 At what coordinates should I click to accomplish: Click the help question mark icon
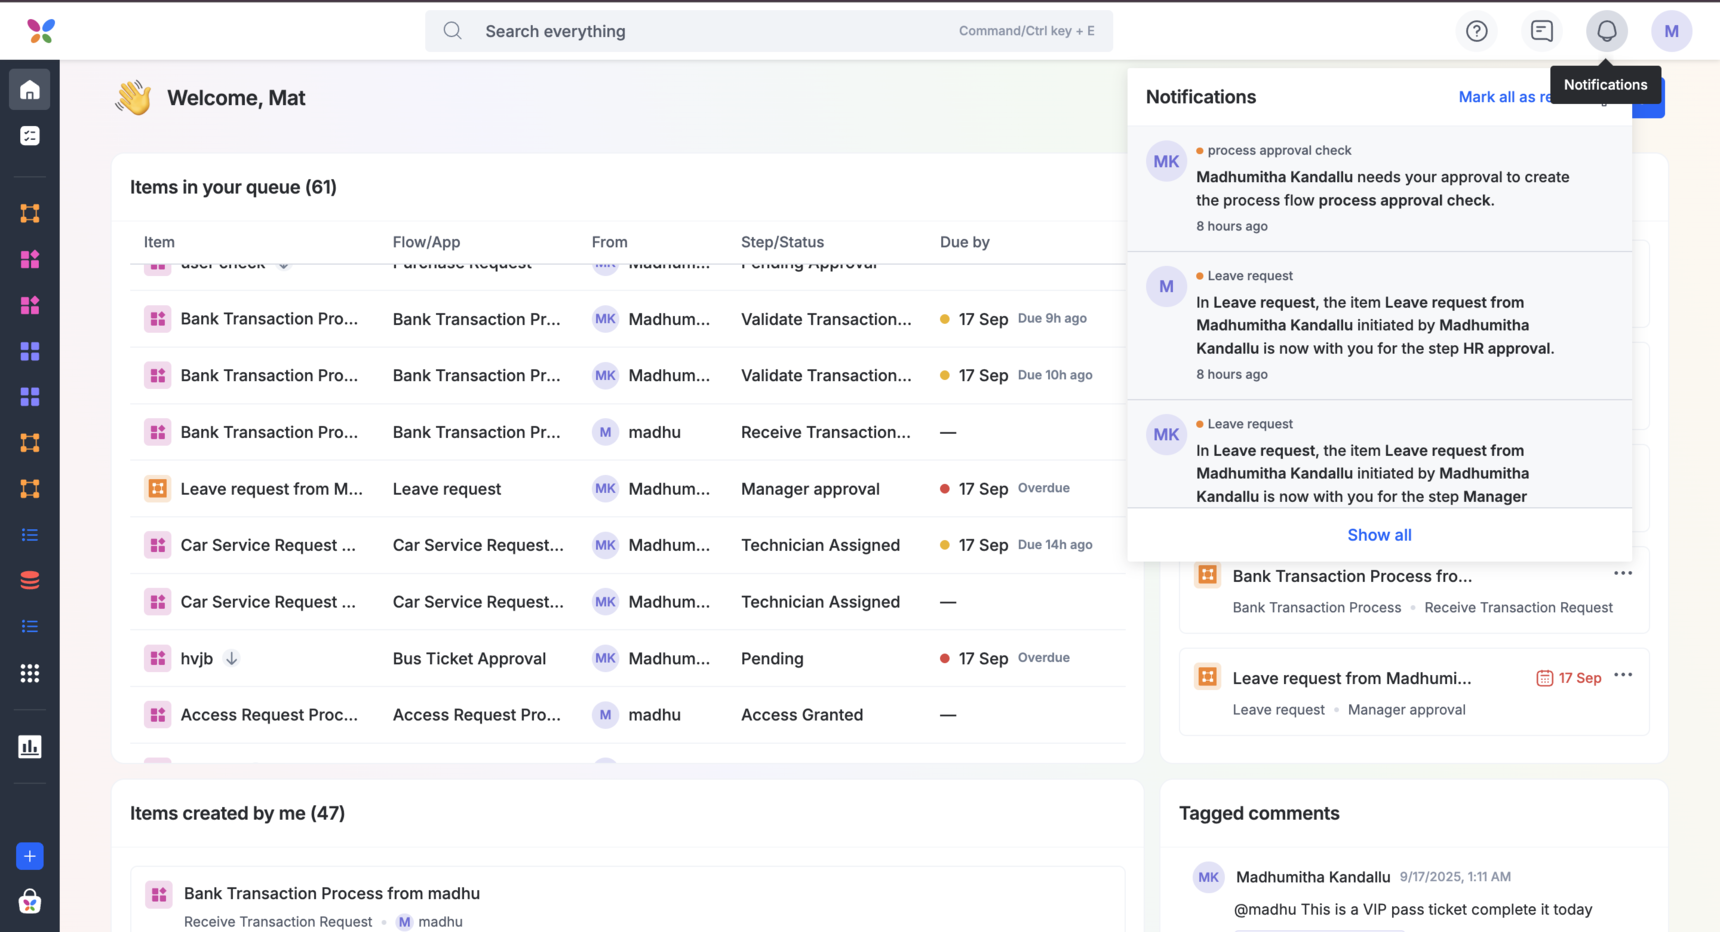pos(1476,31)
